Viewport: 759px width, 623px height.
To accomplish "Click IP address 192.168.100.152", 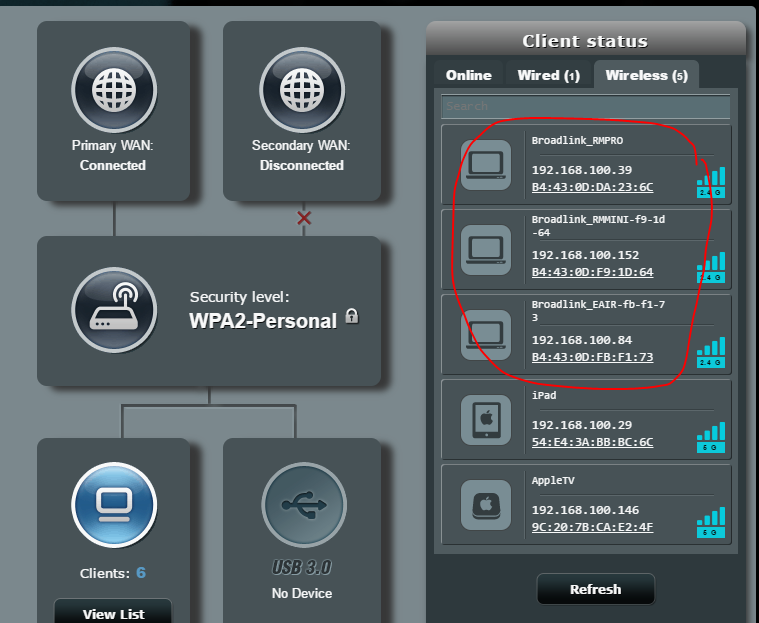I will coord(585,255).
